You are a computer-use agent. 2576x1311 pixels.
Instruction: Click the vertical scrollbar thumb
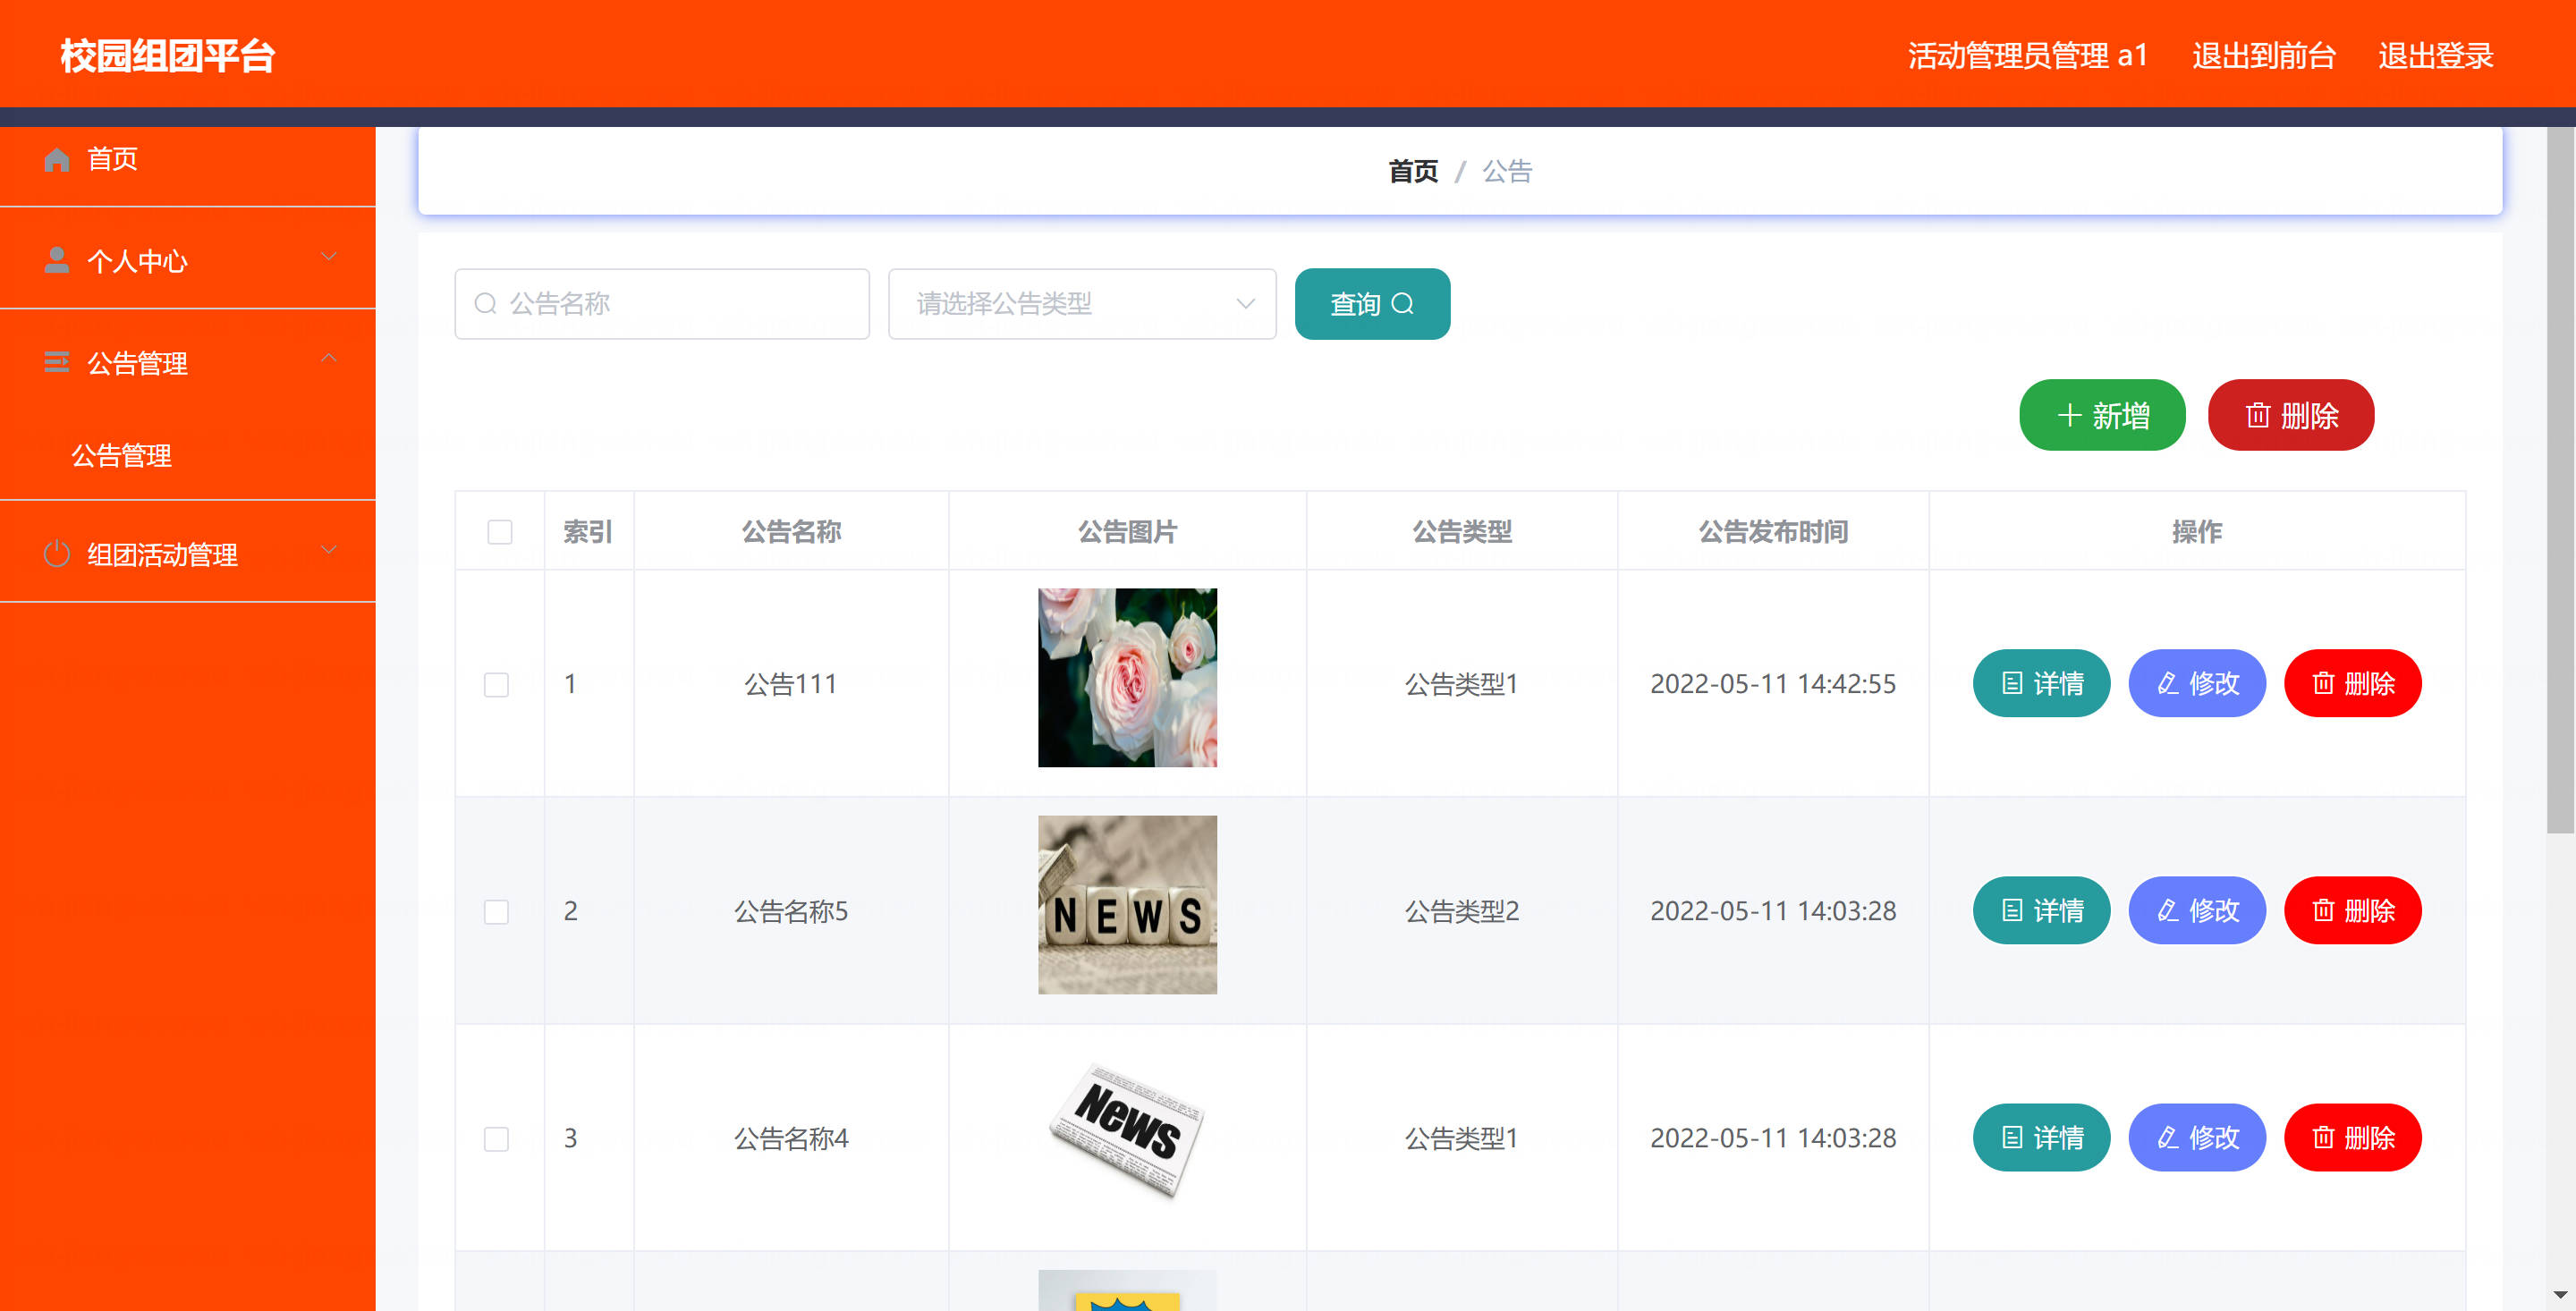click(2560, 480)
